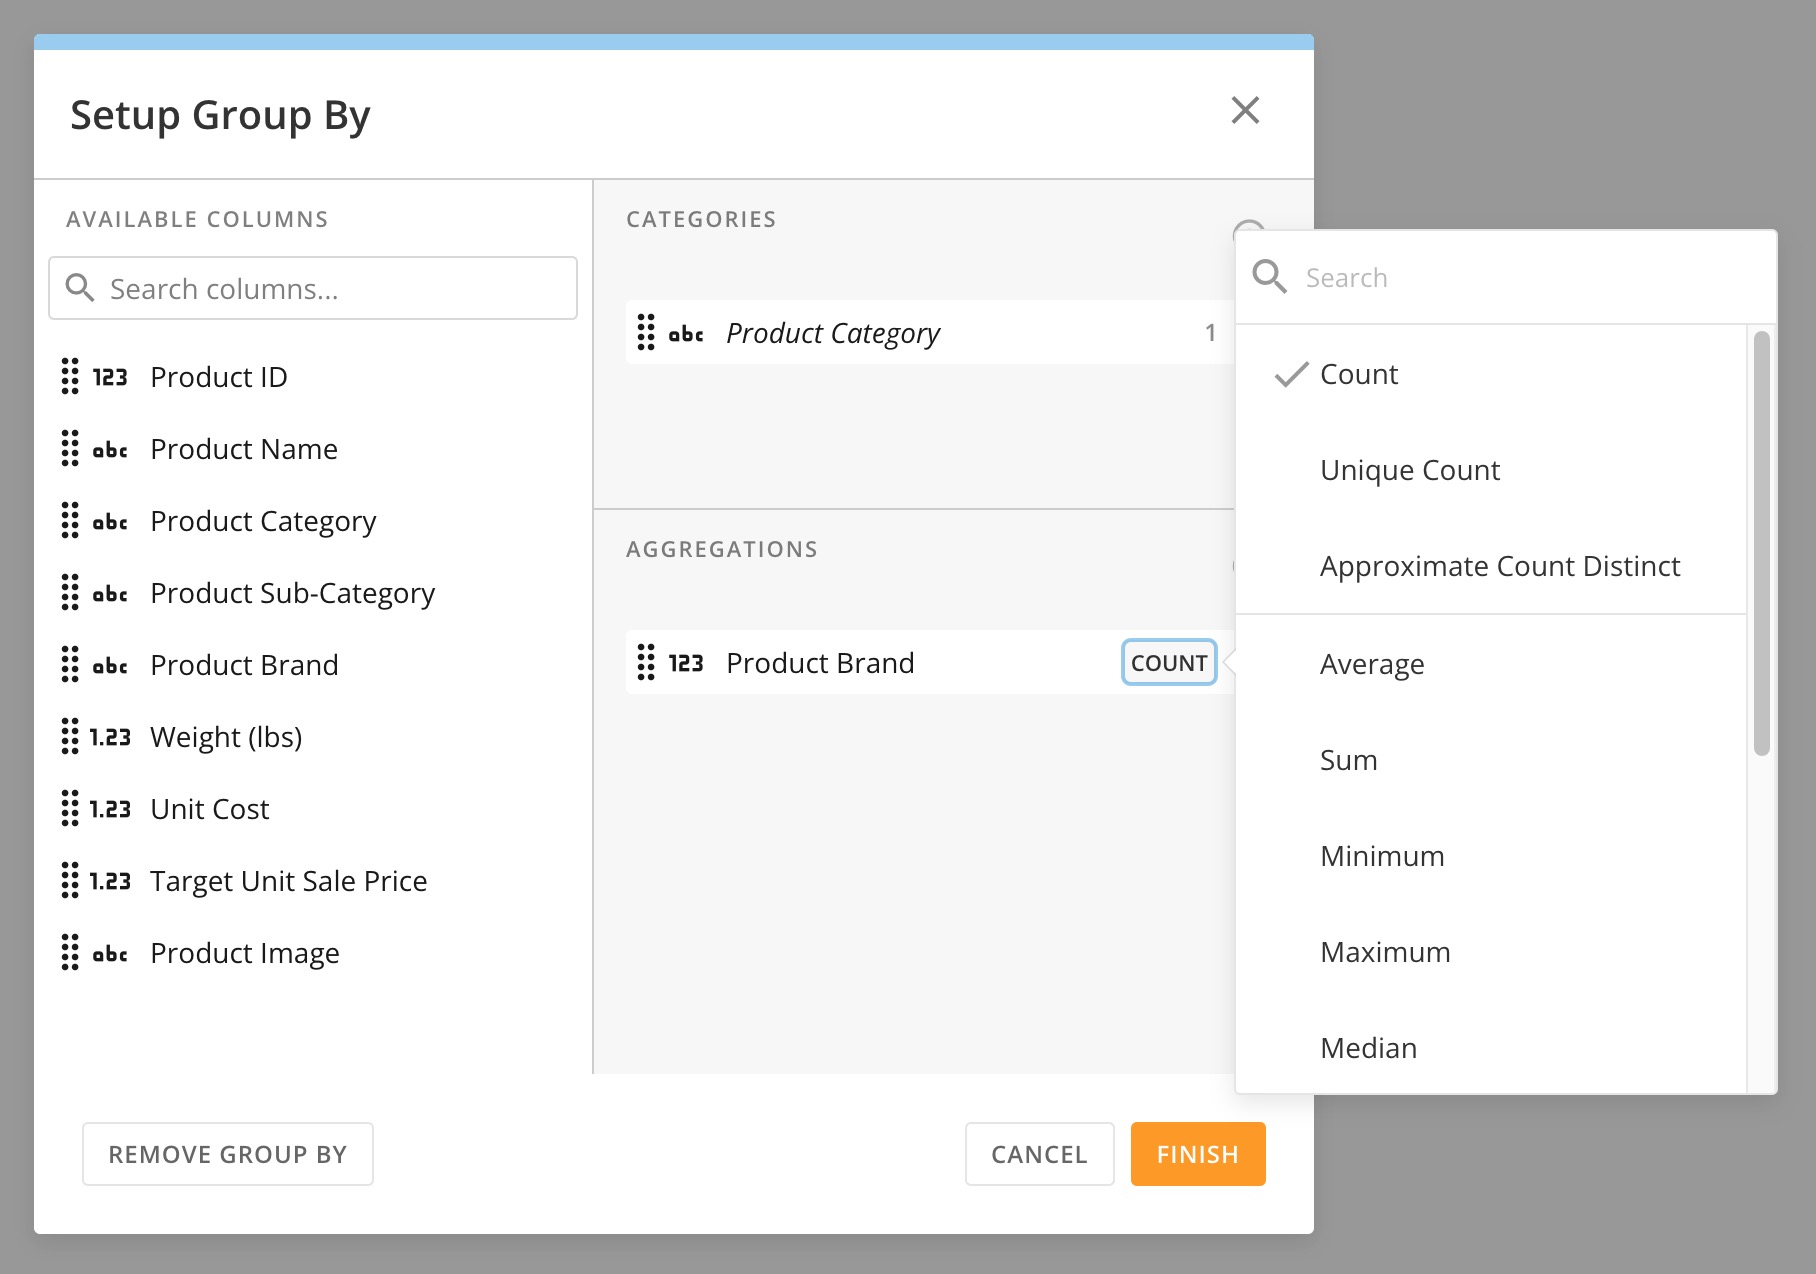The image size is (1816, 1274).
Task: Click drag handle beside Product ID column
Action: coord(70,377)
